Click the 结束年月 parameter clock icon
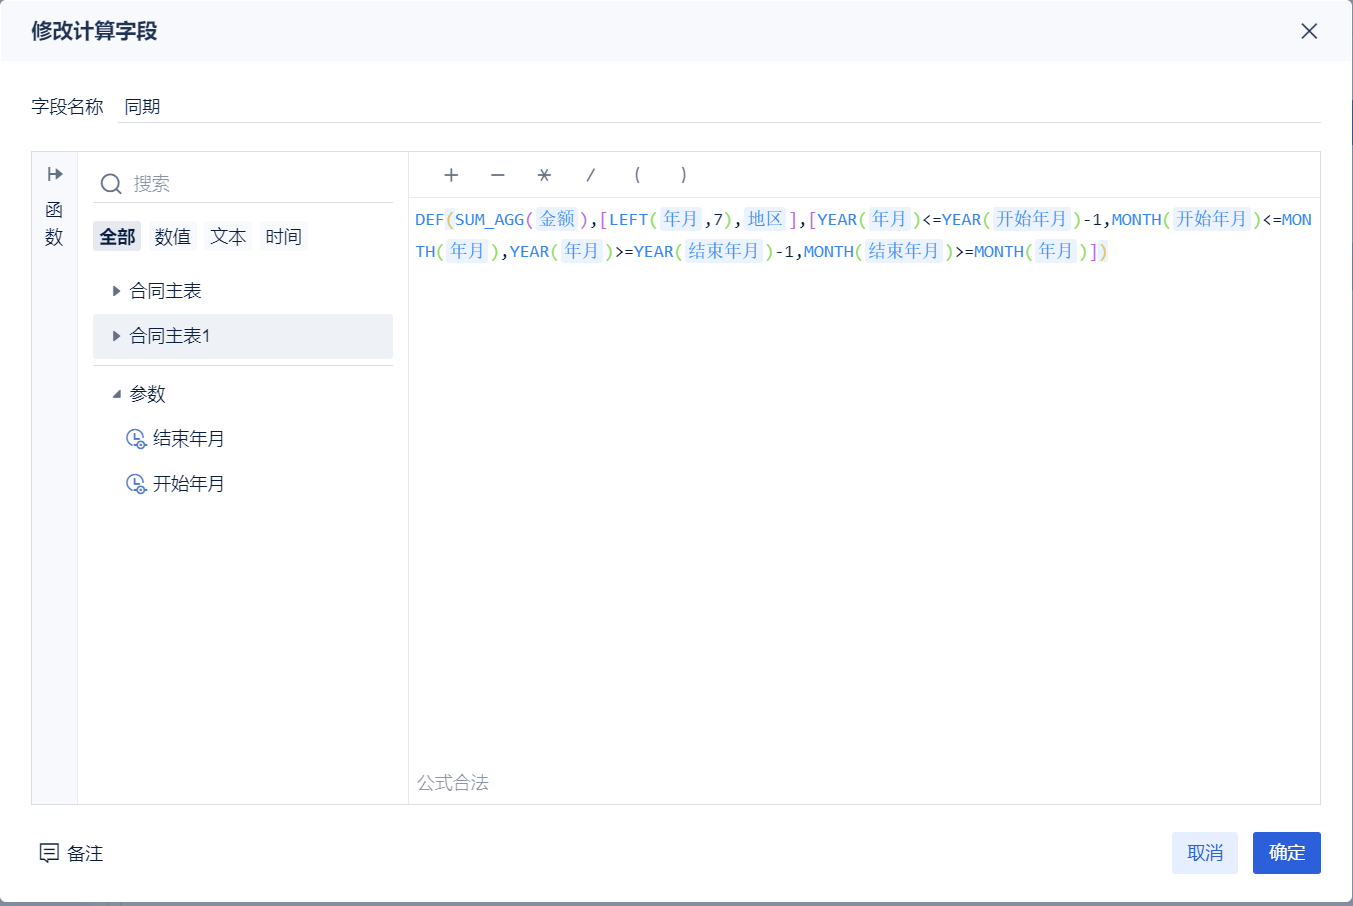 point(136,439)
